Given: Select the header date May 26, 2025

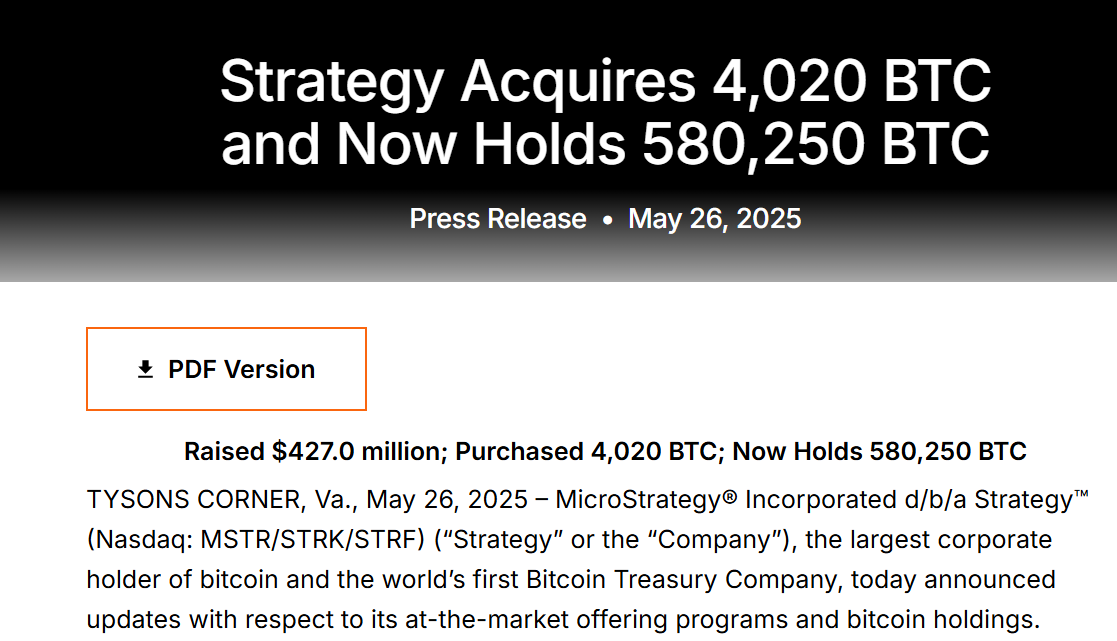Looking at the screenshot, I should point(715,219).
